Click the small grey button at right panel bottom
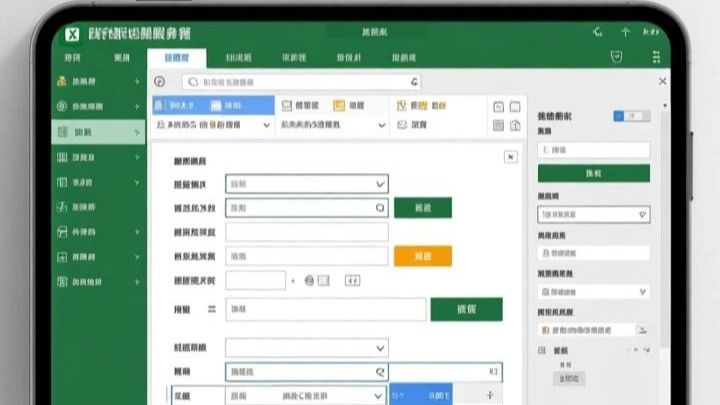 pyautogui.click(x=569, y=379)
